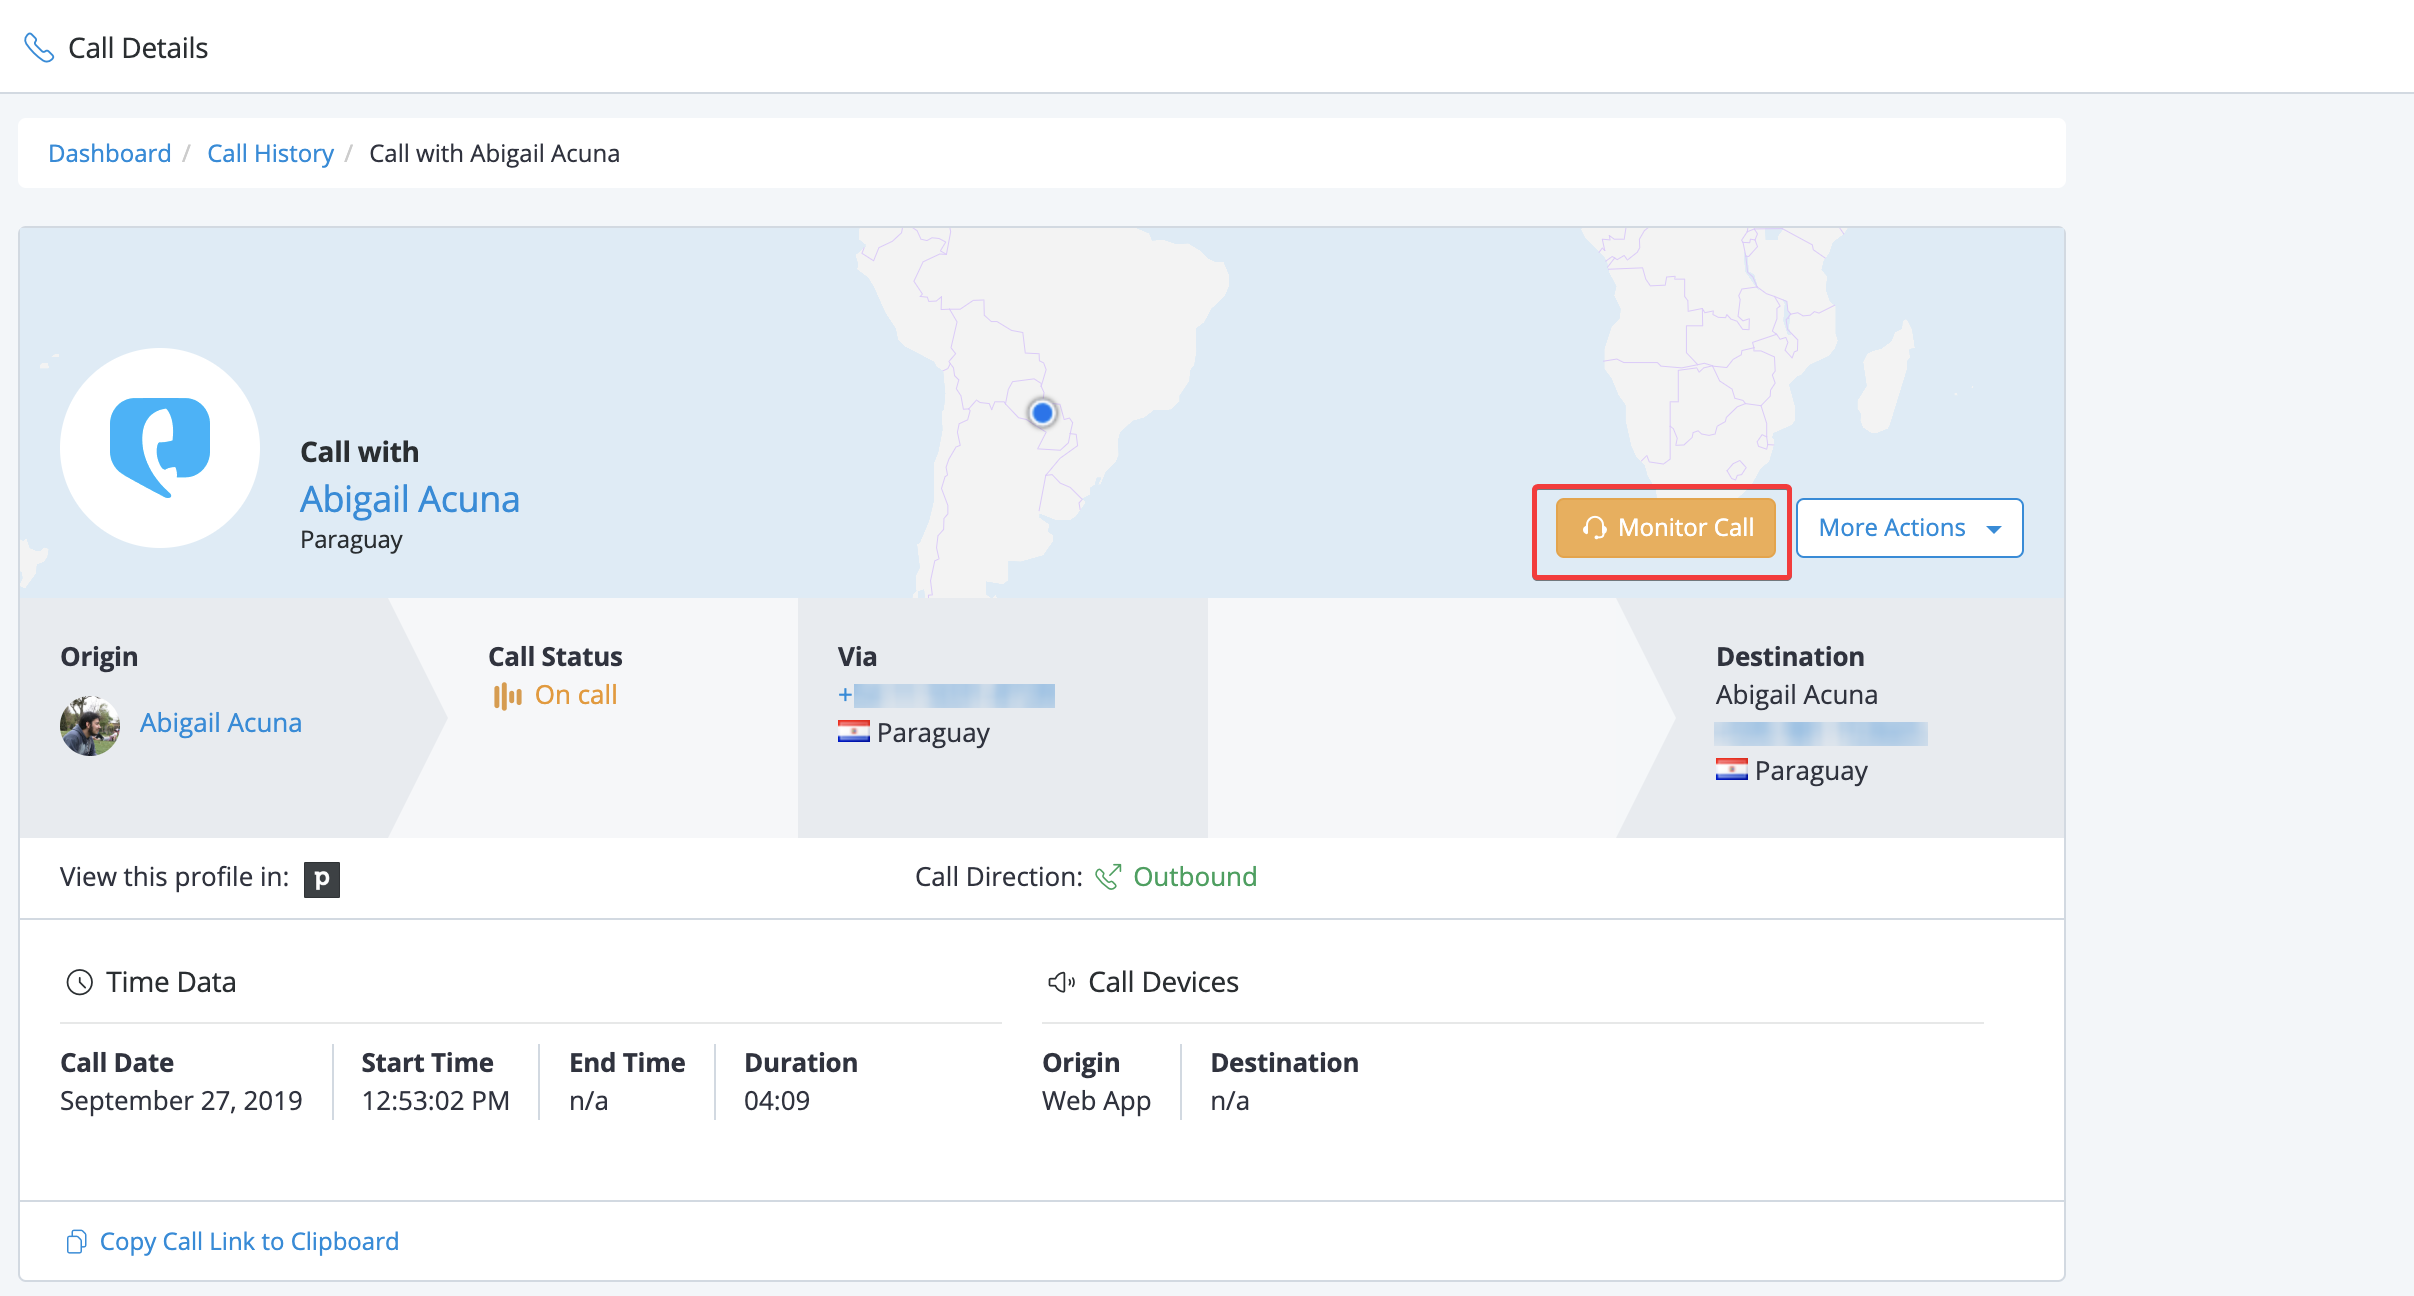Click the blue location marker on the map
Viewport: 2414px width, 1296px height.
click(1042, 412)
